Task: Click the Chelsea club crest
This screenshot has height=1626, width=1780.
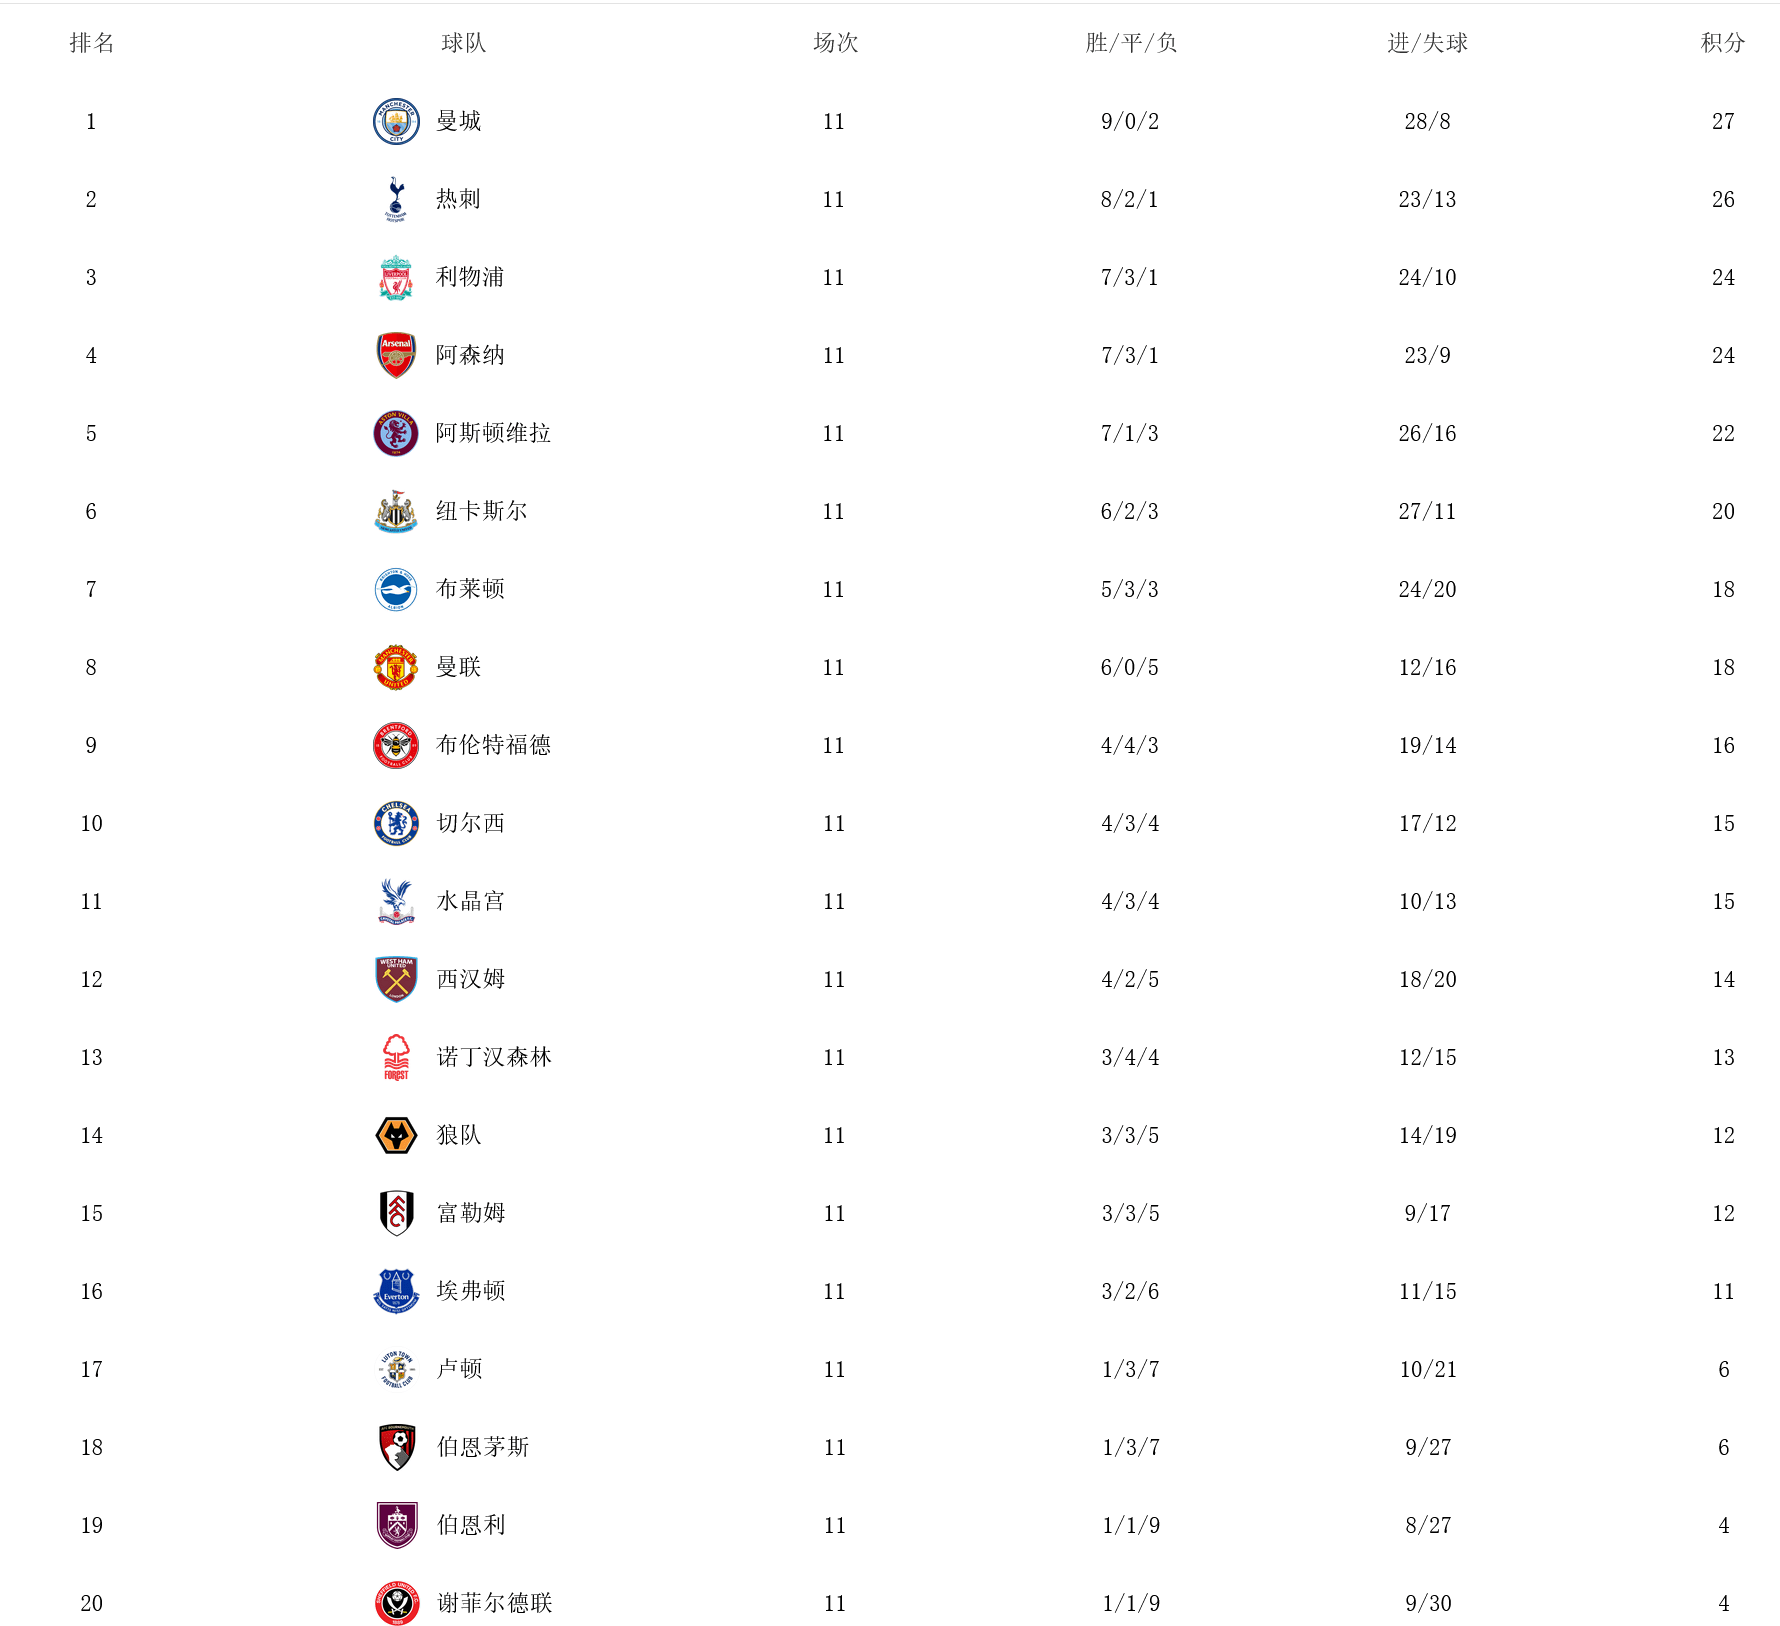Action: pos(396,823)
